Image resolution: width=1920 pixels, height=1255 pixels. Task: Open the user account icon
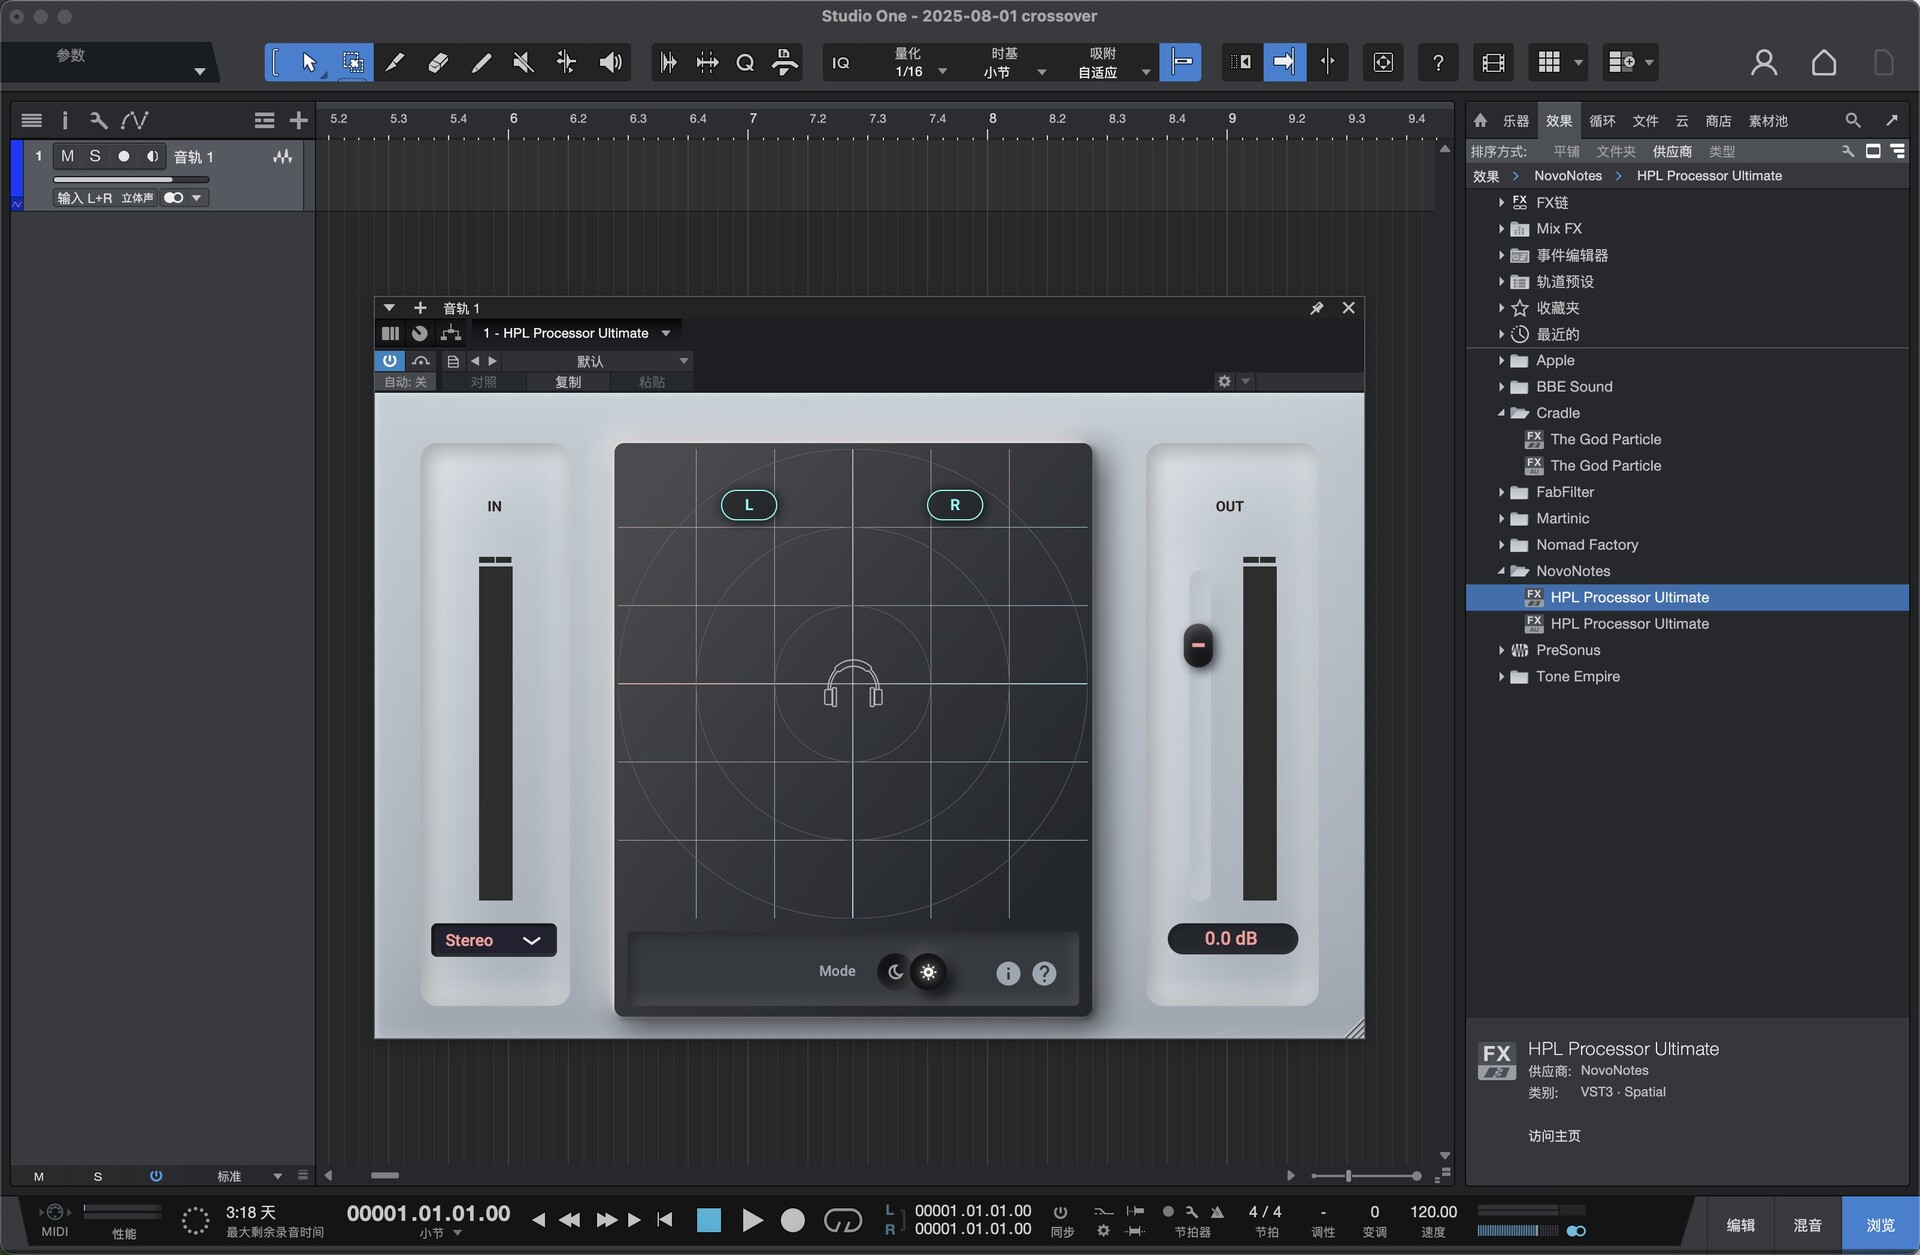tap(1764, 62)
